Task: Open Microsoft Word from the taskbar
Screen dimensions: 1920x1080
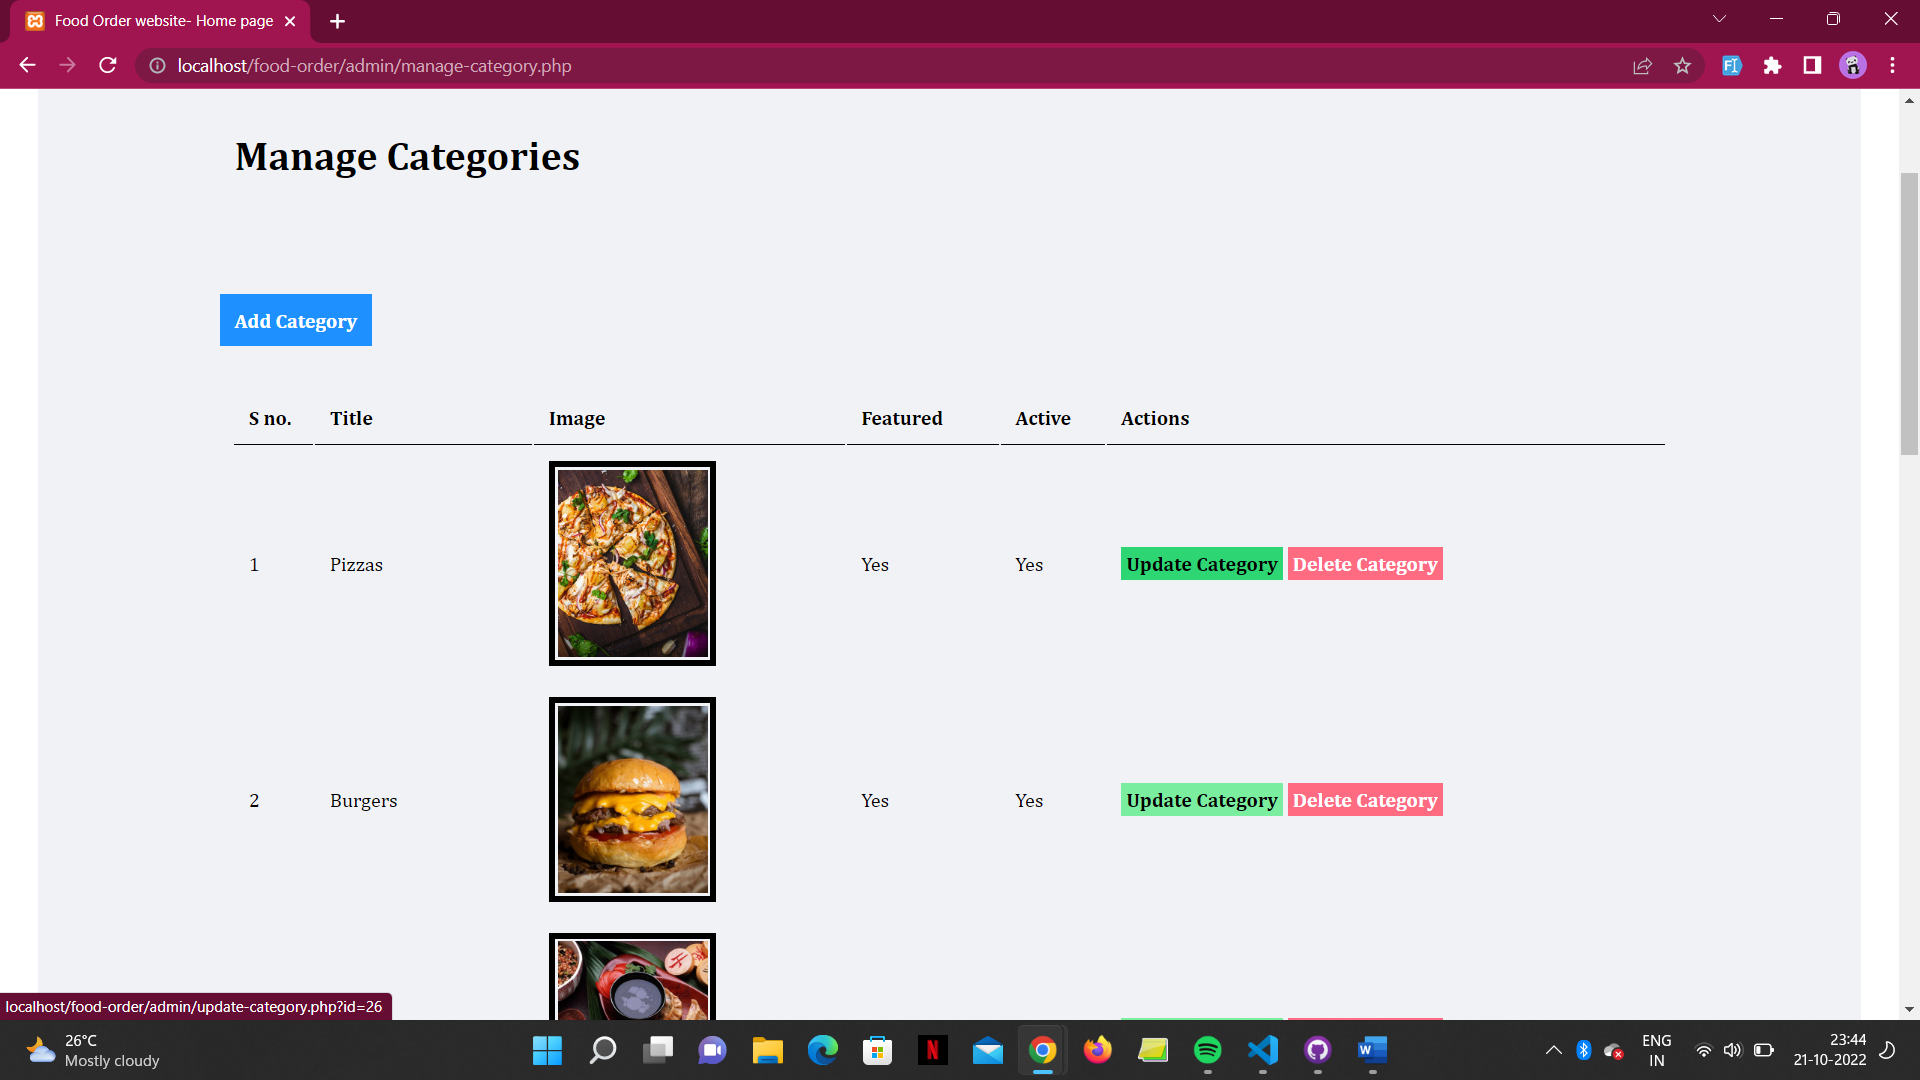Action: (1372, 1051)
